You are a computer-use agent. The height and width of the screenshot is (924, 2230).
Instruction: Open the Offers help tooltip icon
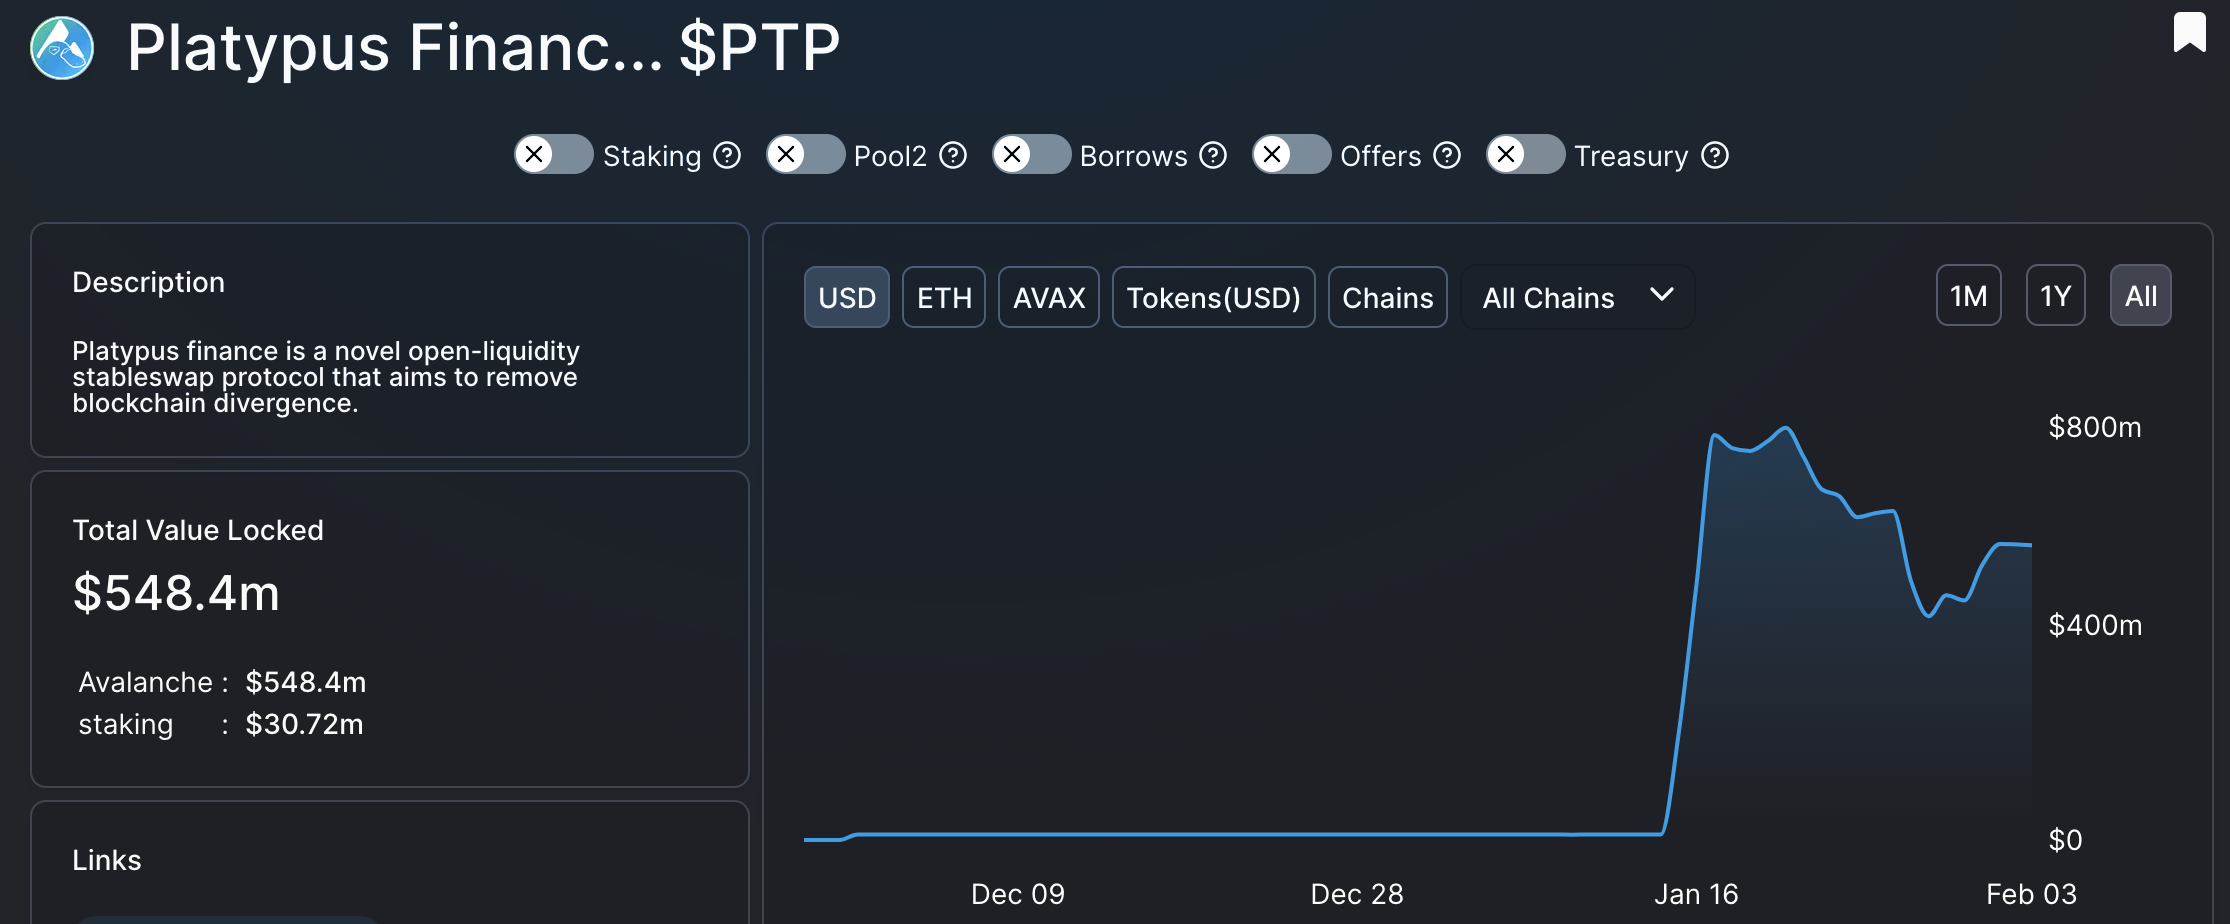(x=1447, y=156)
